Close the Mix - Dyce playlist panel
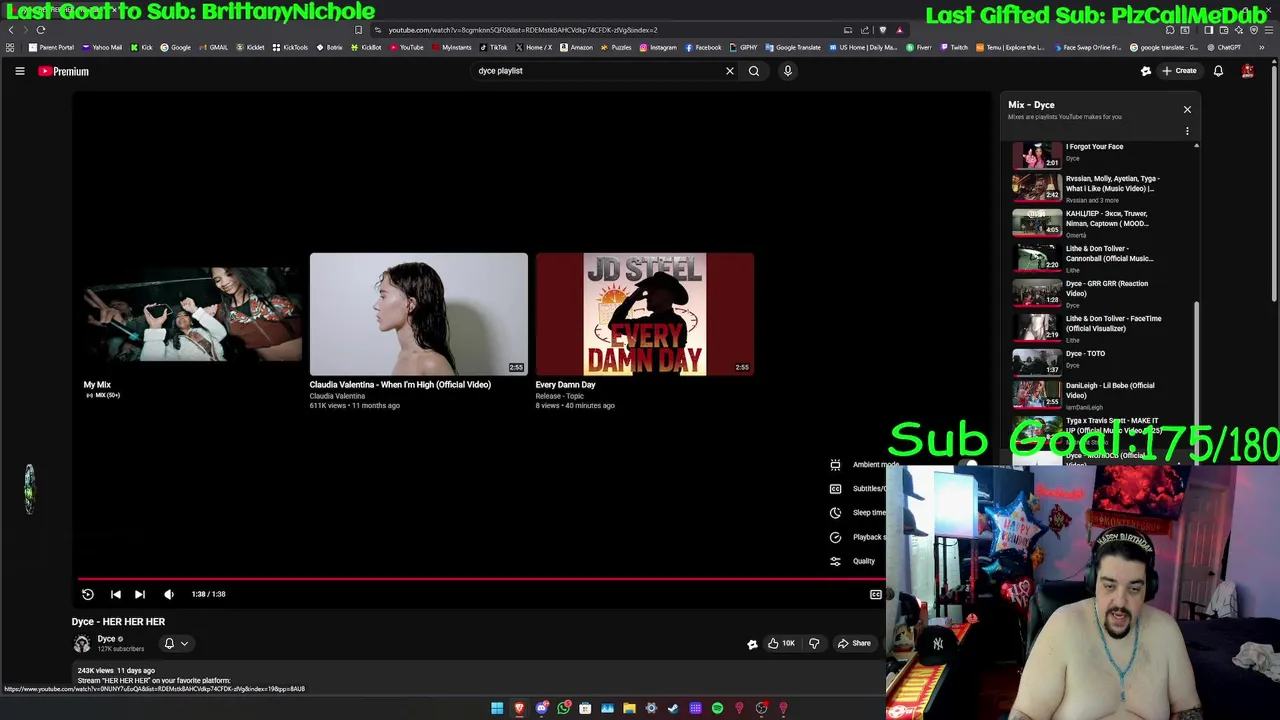1280x720 pixels. tap(1187, 109)
